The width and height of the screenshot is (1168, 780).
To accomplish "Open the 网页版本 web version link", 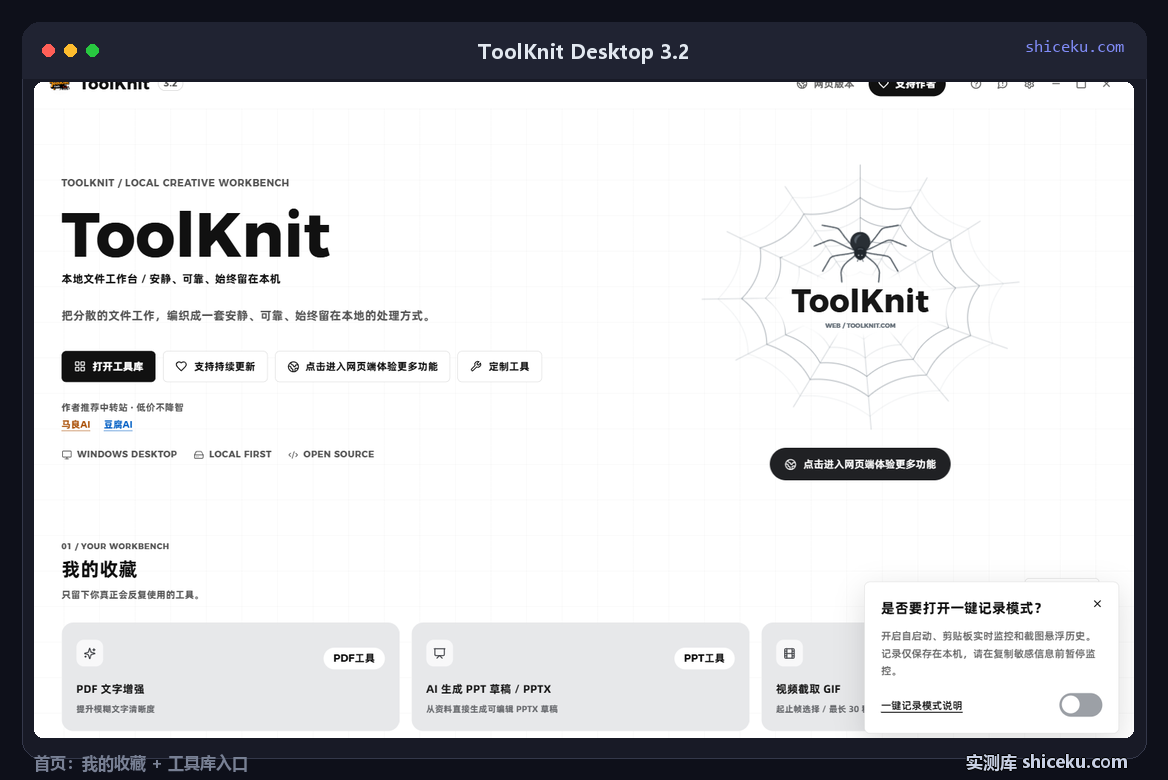I will click(x=825, y=84).
